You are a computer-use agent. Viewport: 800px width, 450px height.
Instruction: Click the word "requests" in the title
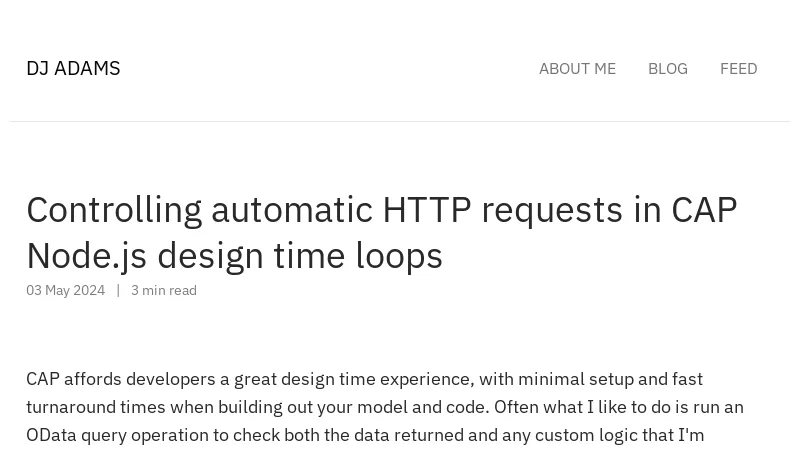tap(552, 211)
